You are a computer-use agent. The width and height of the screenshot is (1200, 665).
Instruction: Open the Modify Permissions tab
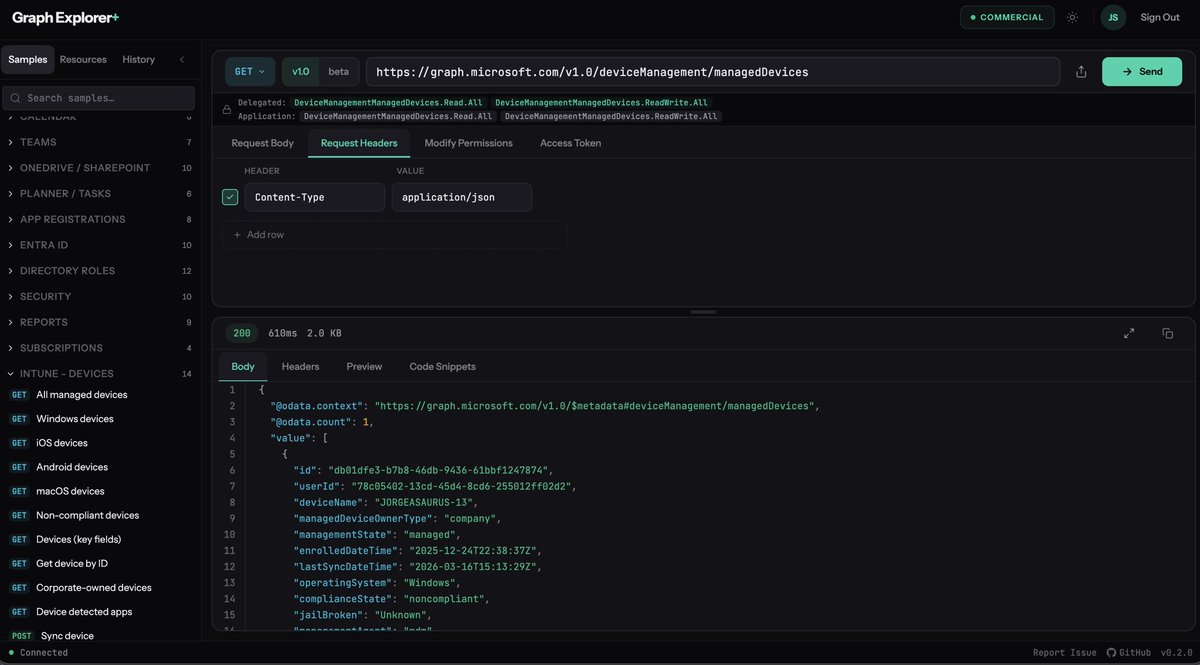coord(469,143)
